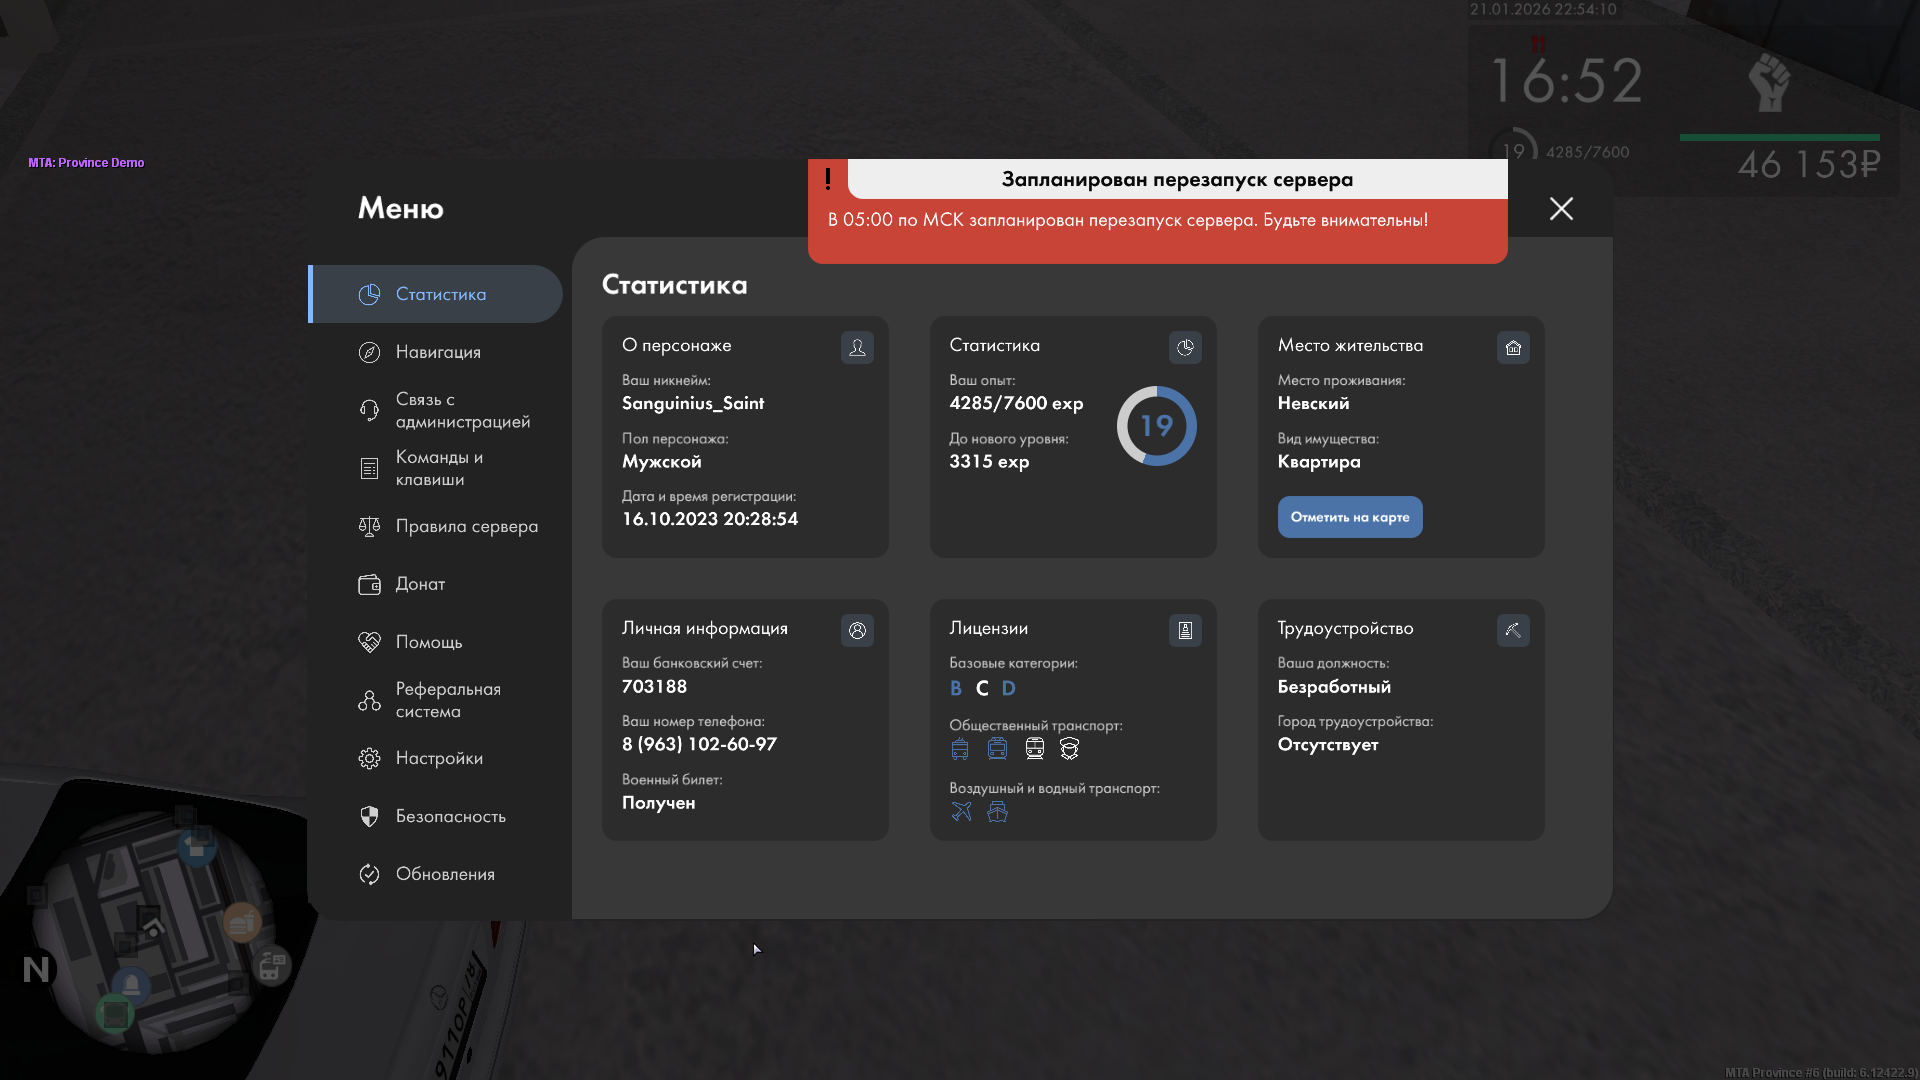Click the pickaxe icon in Трудоустройство card
1920x1080 pixels.
click(x=1513, y=630)
